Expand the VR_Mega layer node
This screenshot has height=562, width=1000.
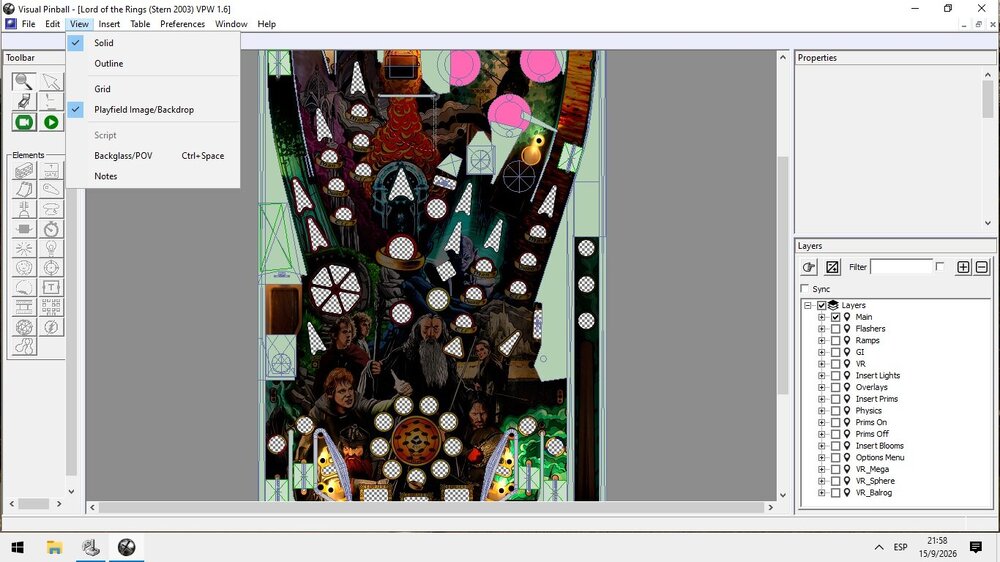(x=821, y=469)
